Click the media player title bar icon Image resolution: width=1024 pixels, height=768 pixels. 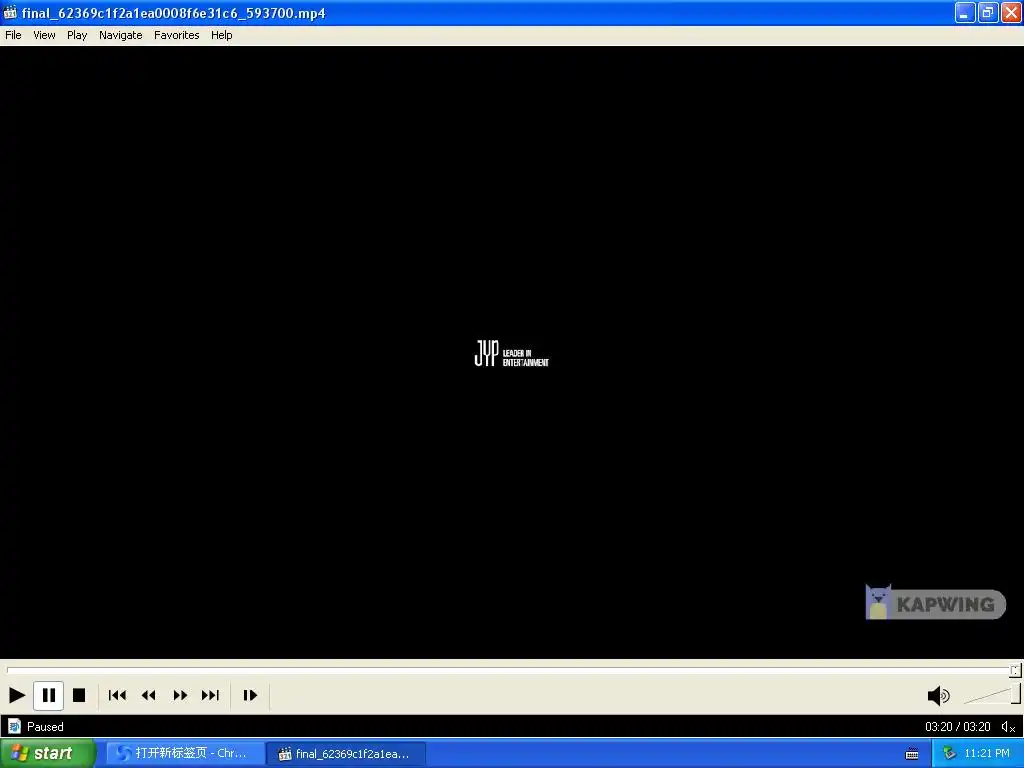point(10,12)
